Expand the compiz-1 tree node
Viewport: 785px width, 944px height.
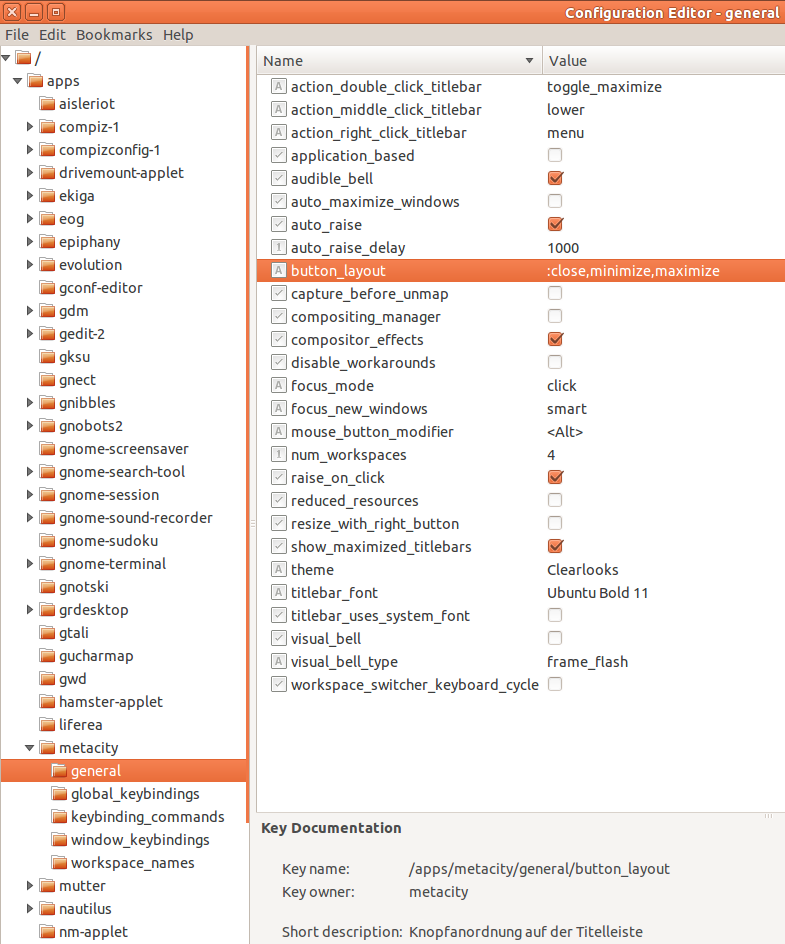click(30, 127)
